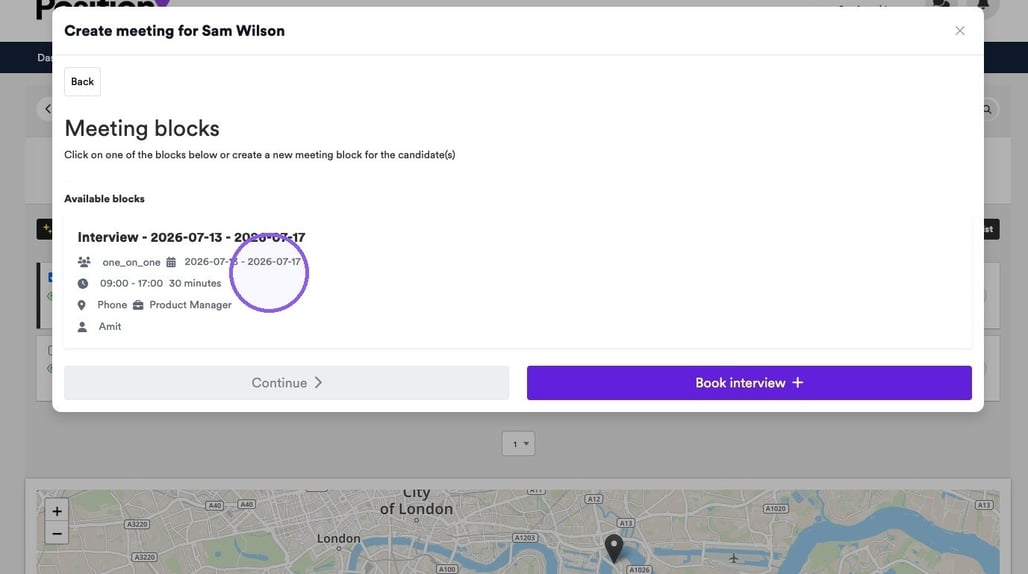Click the calendar icon beside date range
The height and width of the screenshot is (574, 1028).
click(x=171, y=261)
